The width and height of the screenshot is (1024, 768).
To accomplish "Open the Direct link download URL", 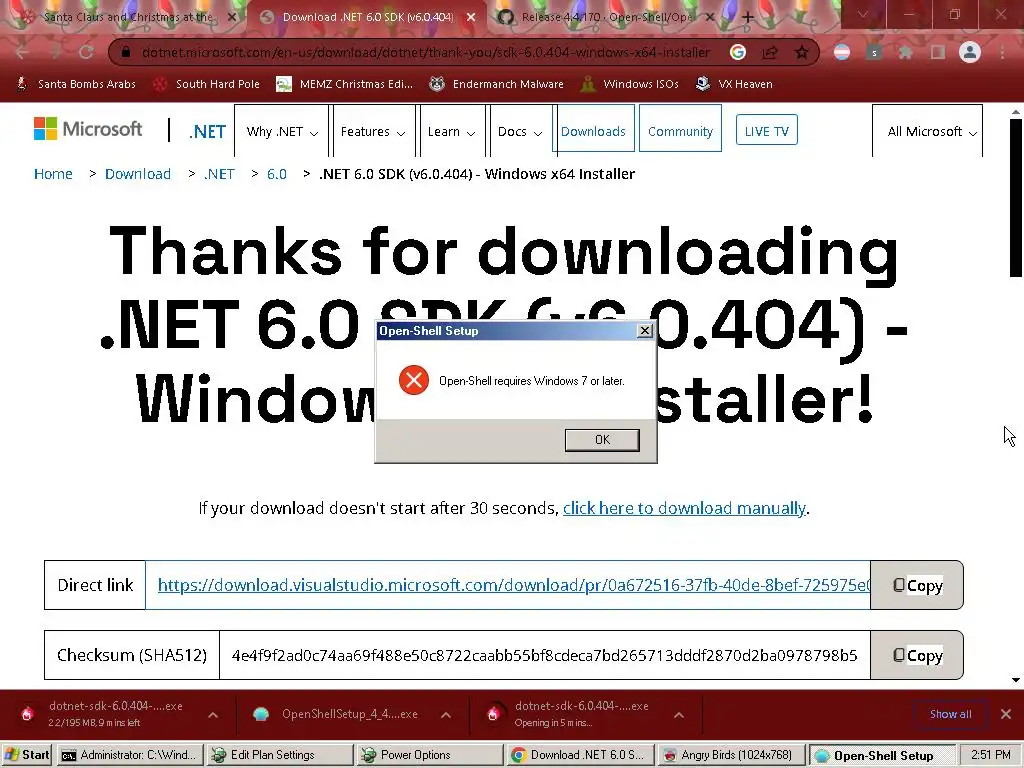I will 513,585.
